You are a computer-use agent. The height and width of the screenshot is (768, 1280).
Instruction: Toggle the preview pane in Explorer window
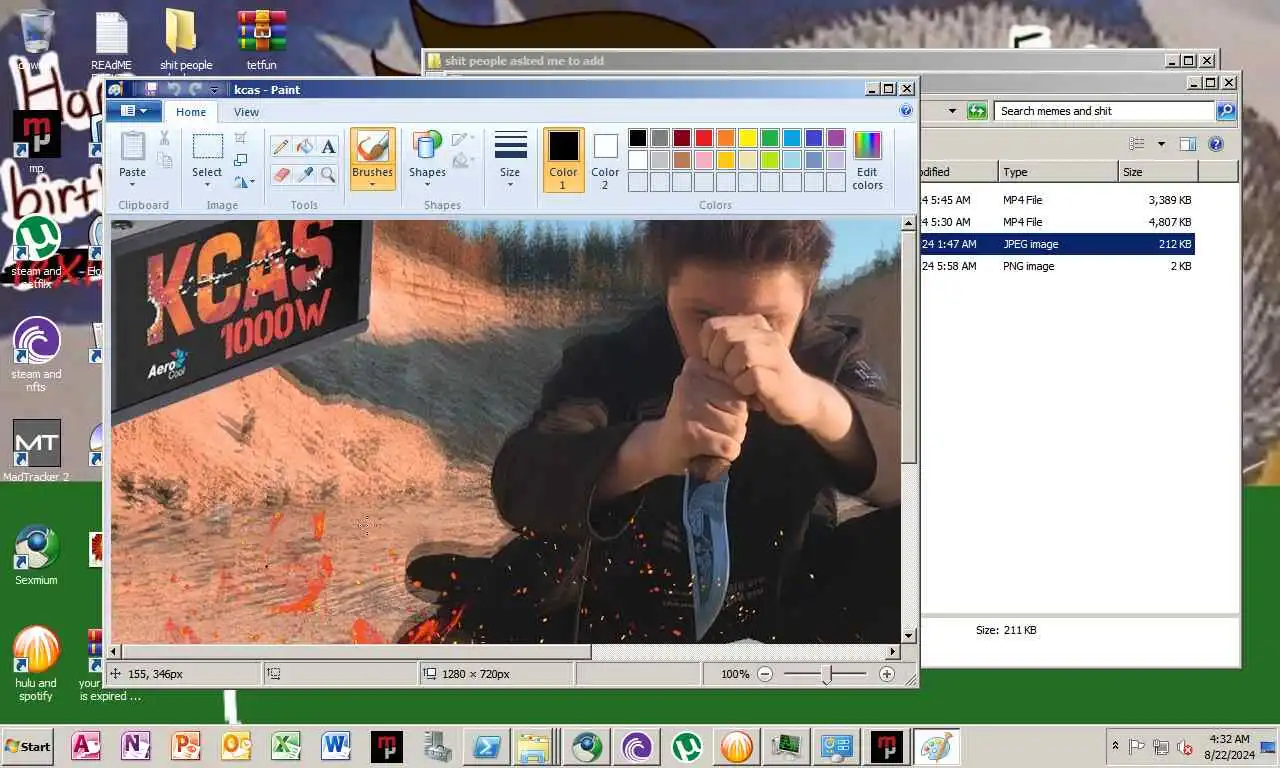coord(1187,144)
